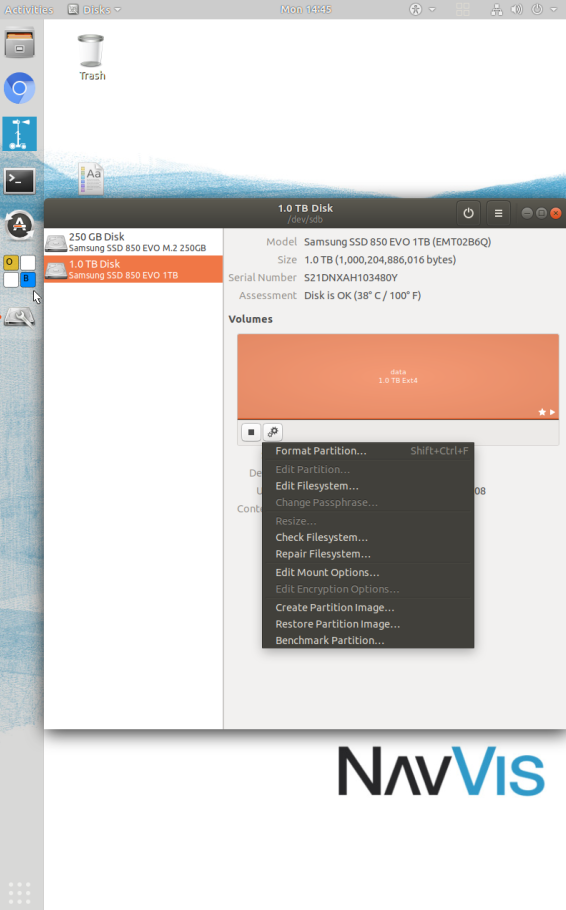This screenshot has height=910, width=566.
Task: Unmount the partition with stop button
Action: 251,432
